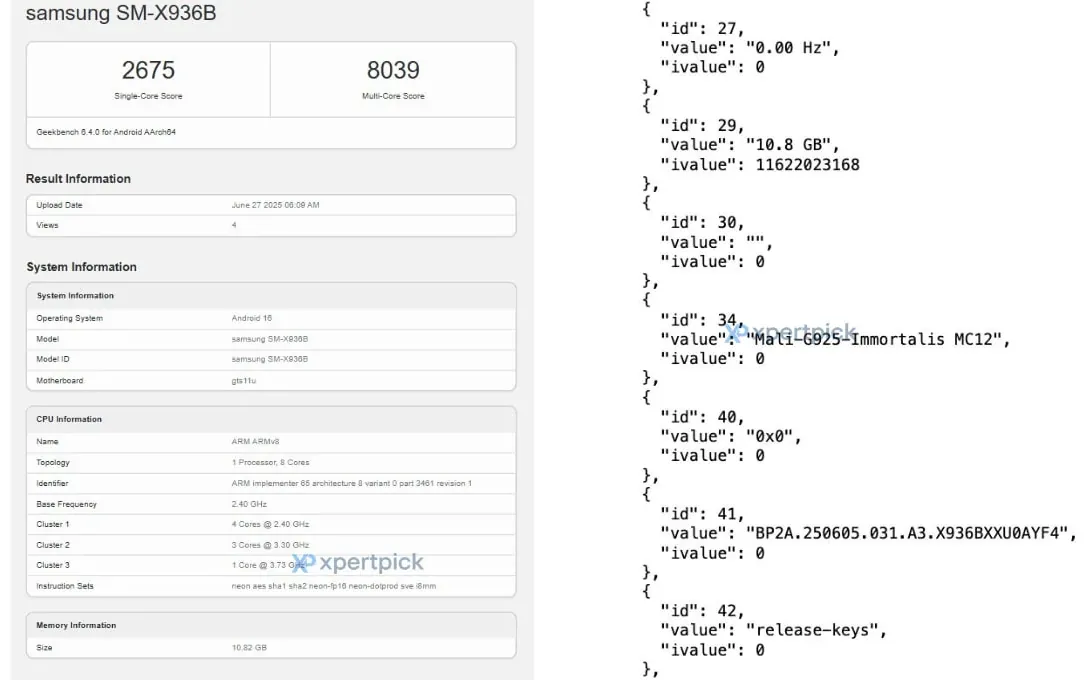This screenshot has width=1090, height=680.
Task: Select the JSON value "0x0"
Action: pyautogui.click(x=770, y=437)
